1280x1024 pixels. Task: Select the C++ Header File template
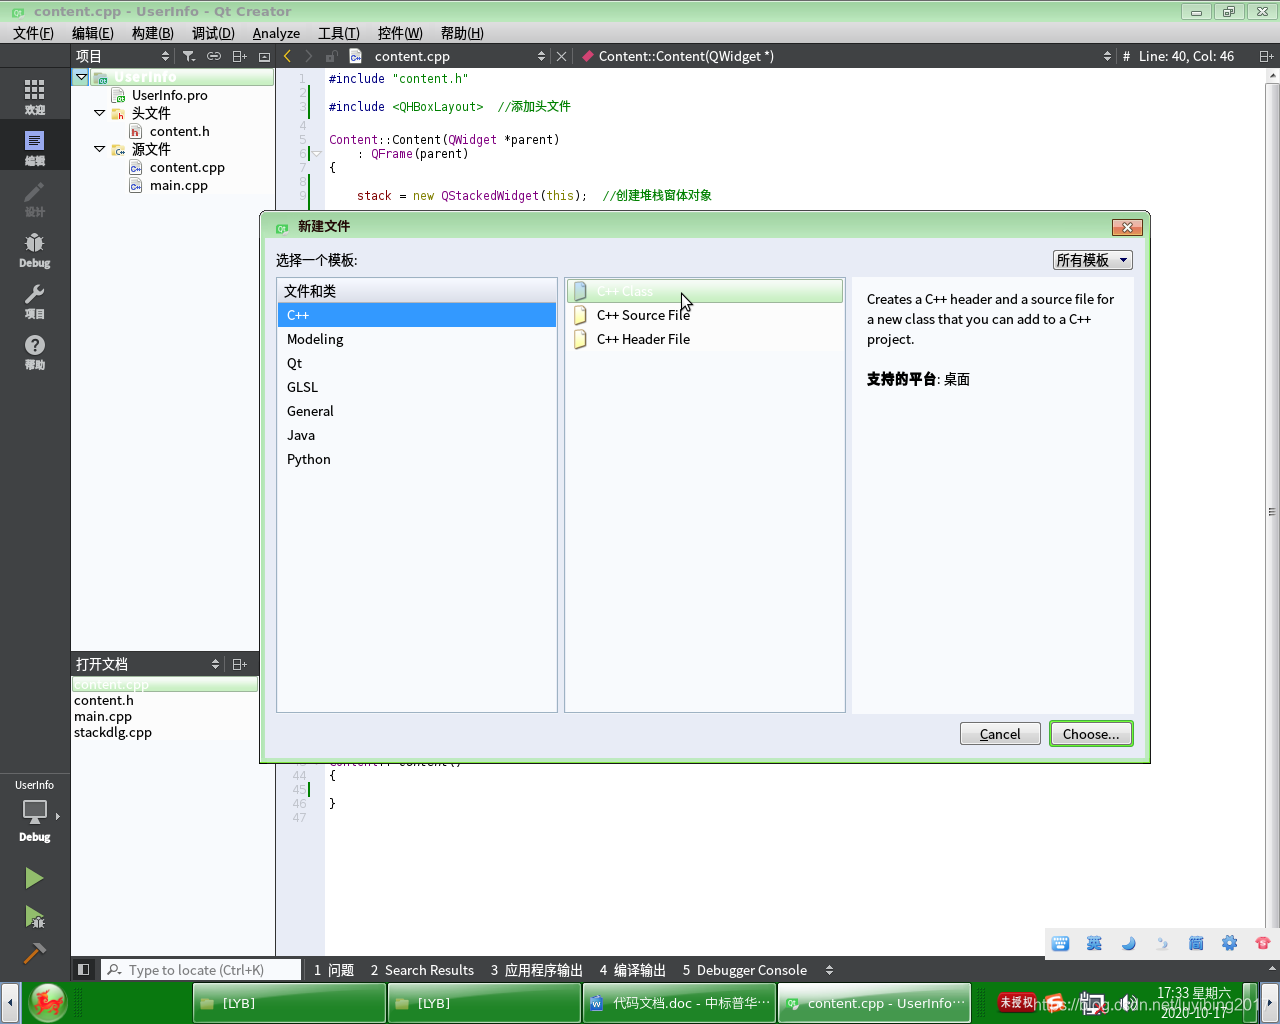(705, 339)
